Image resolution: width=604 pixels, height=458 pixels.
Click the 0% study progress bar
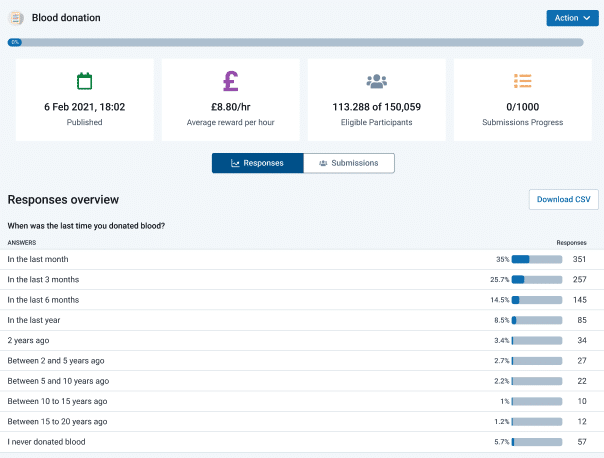tap(295, 42)
